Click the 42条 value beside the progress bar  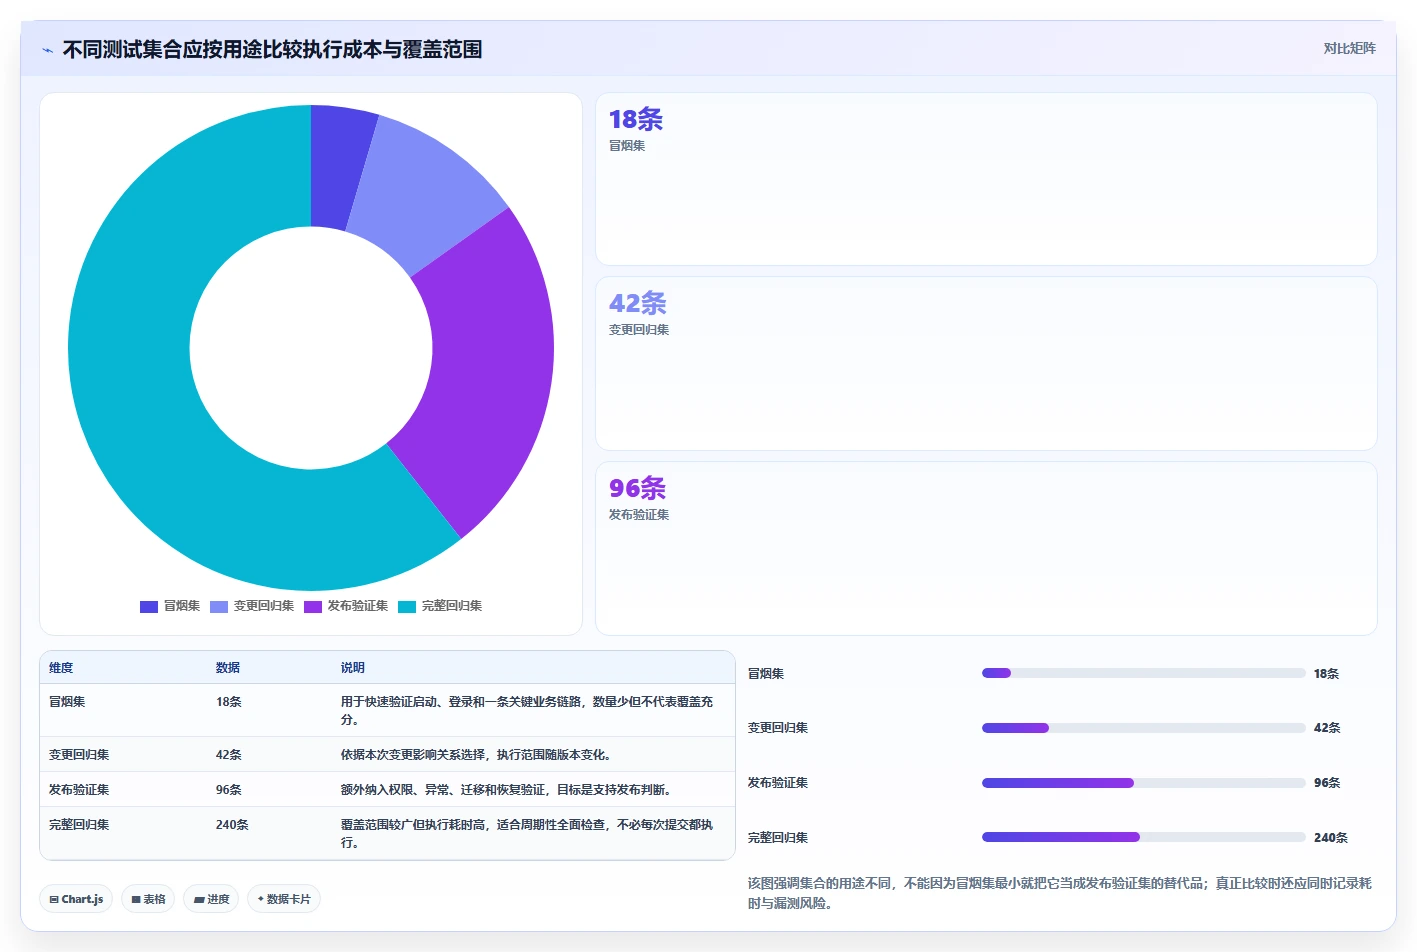1327,728
